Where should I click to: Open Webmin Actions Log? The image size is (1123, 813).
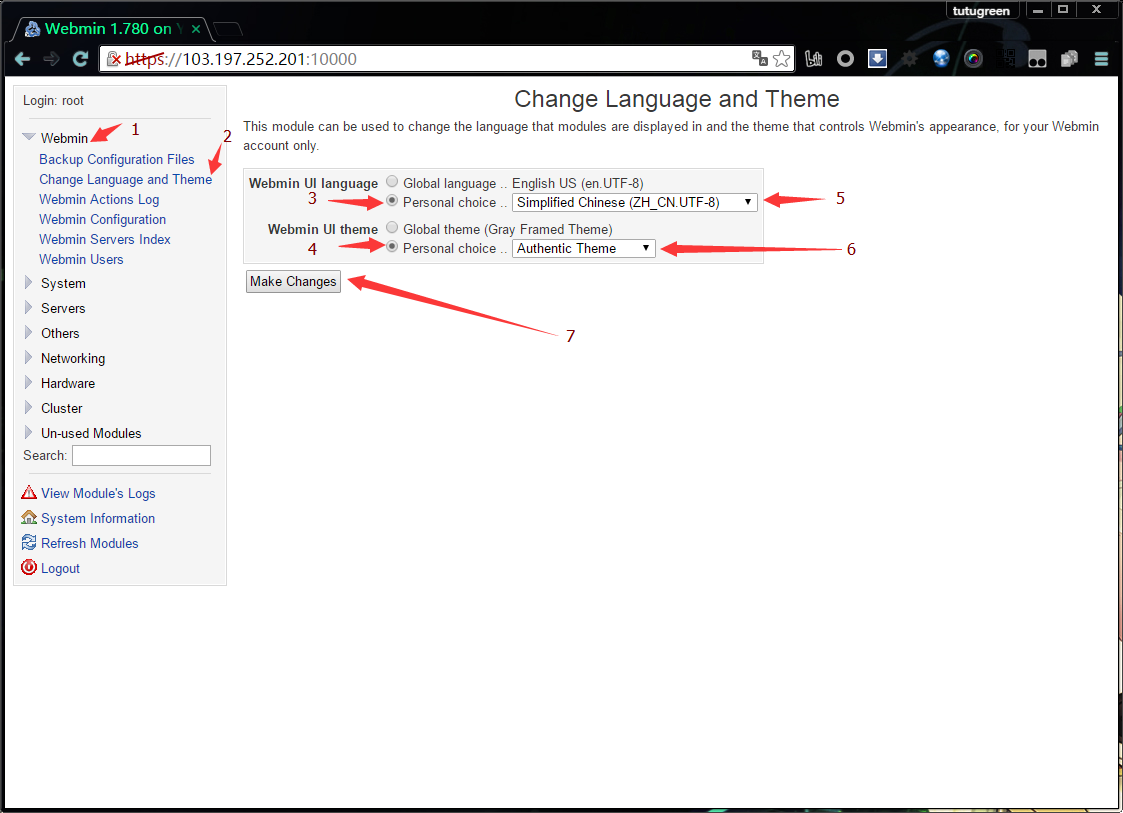coord(100,199)
